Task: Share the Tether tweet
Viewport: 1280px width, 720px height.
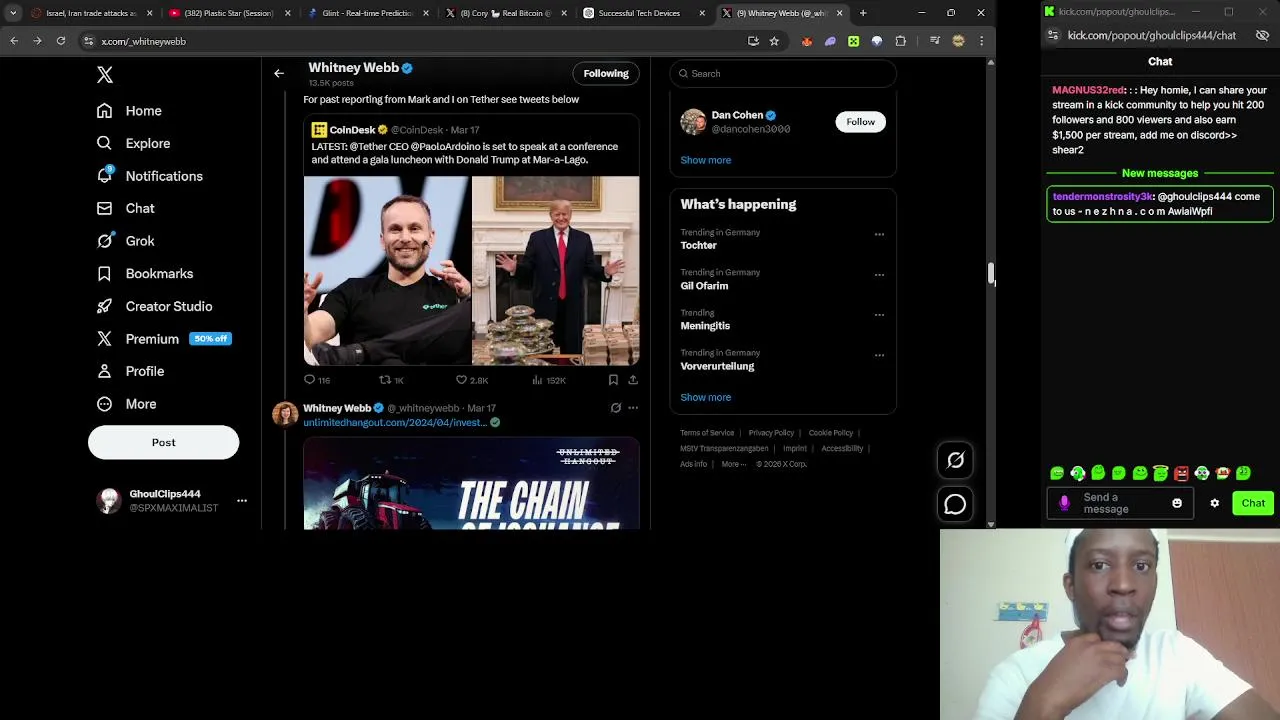Action: coord(633,380)
